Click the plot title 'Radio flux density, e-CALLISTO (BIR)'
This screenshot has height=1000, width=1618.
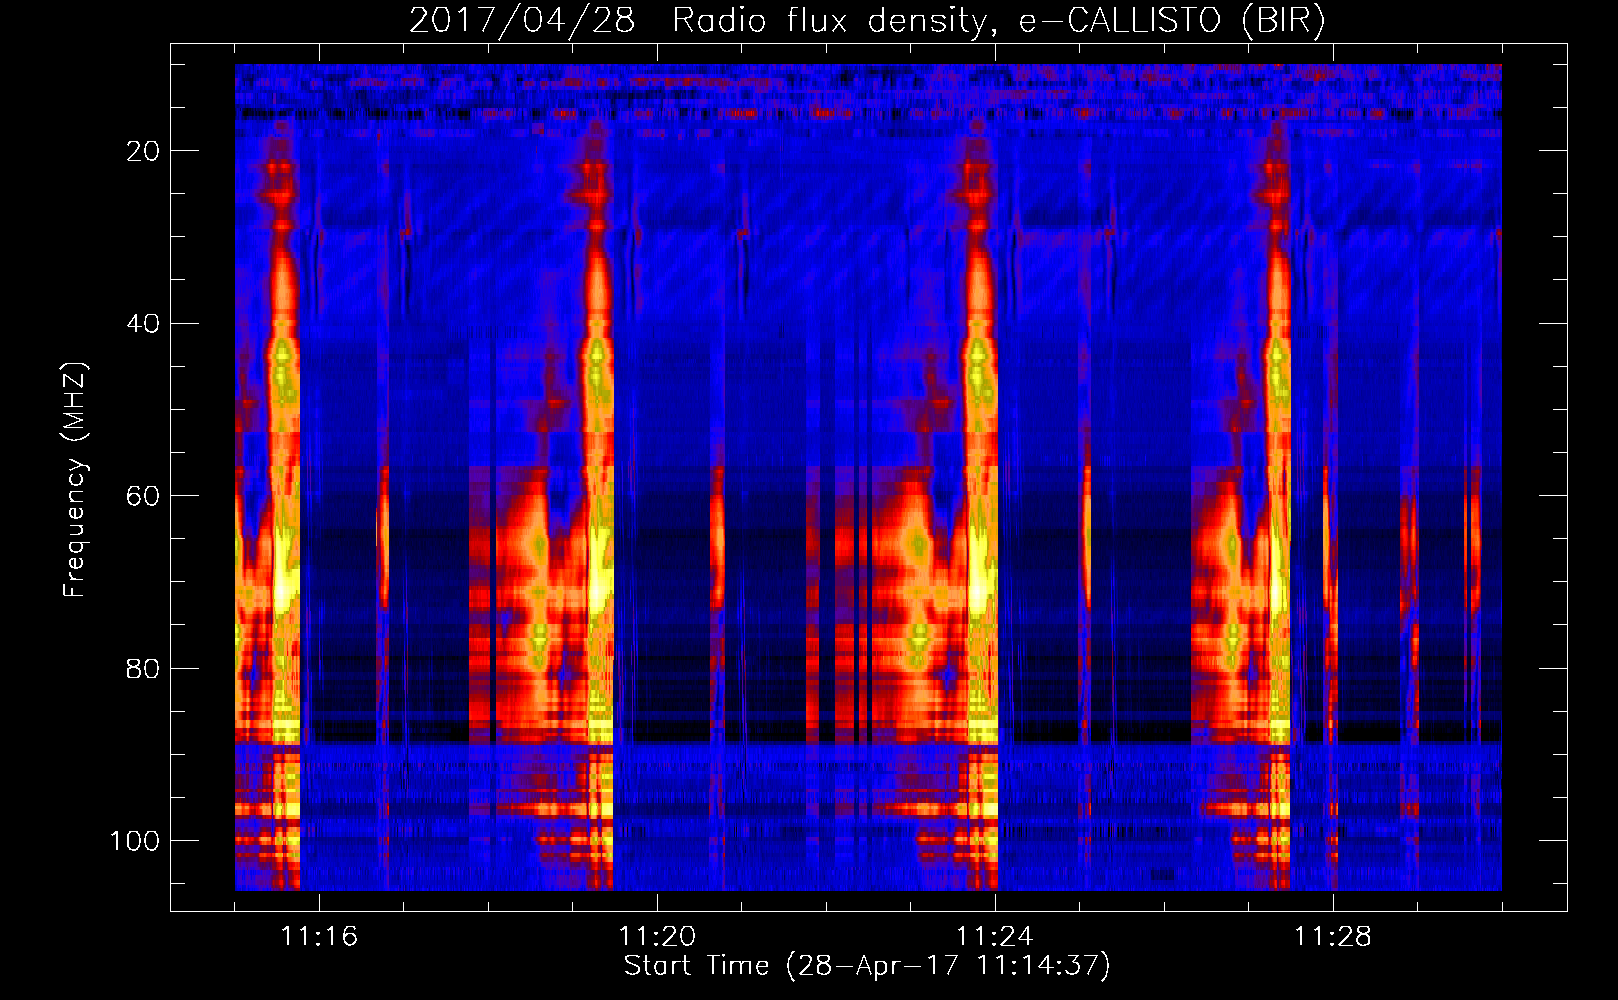[x=998, y=21]
